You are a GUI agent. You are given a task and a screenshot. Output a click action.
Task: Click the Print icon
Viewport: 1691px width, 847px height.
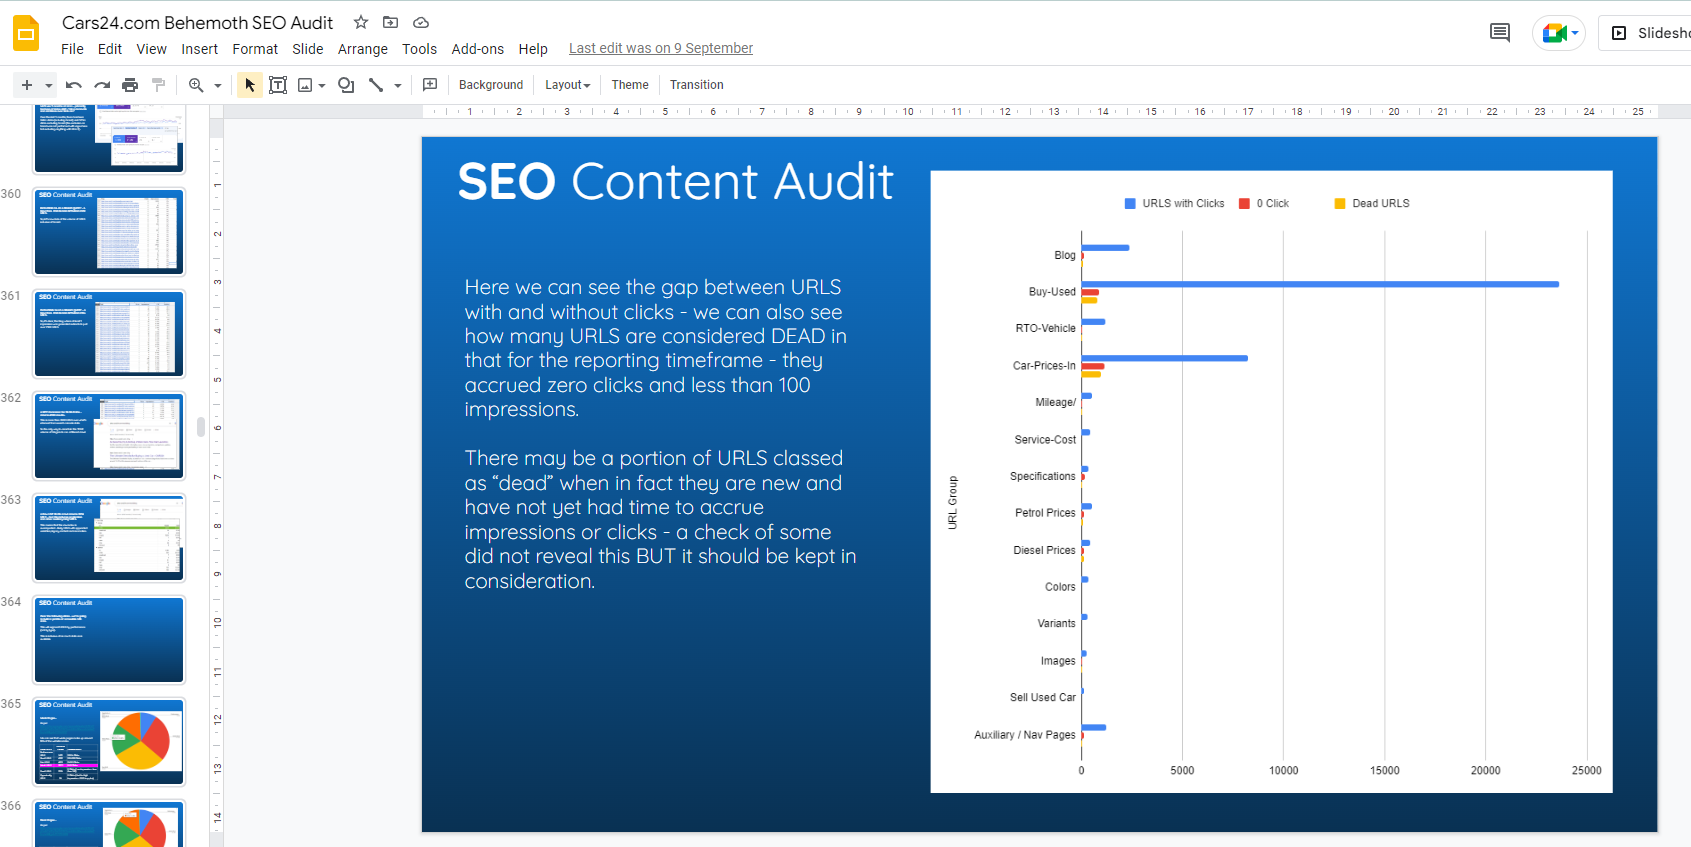click(x=130, y=85)
